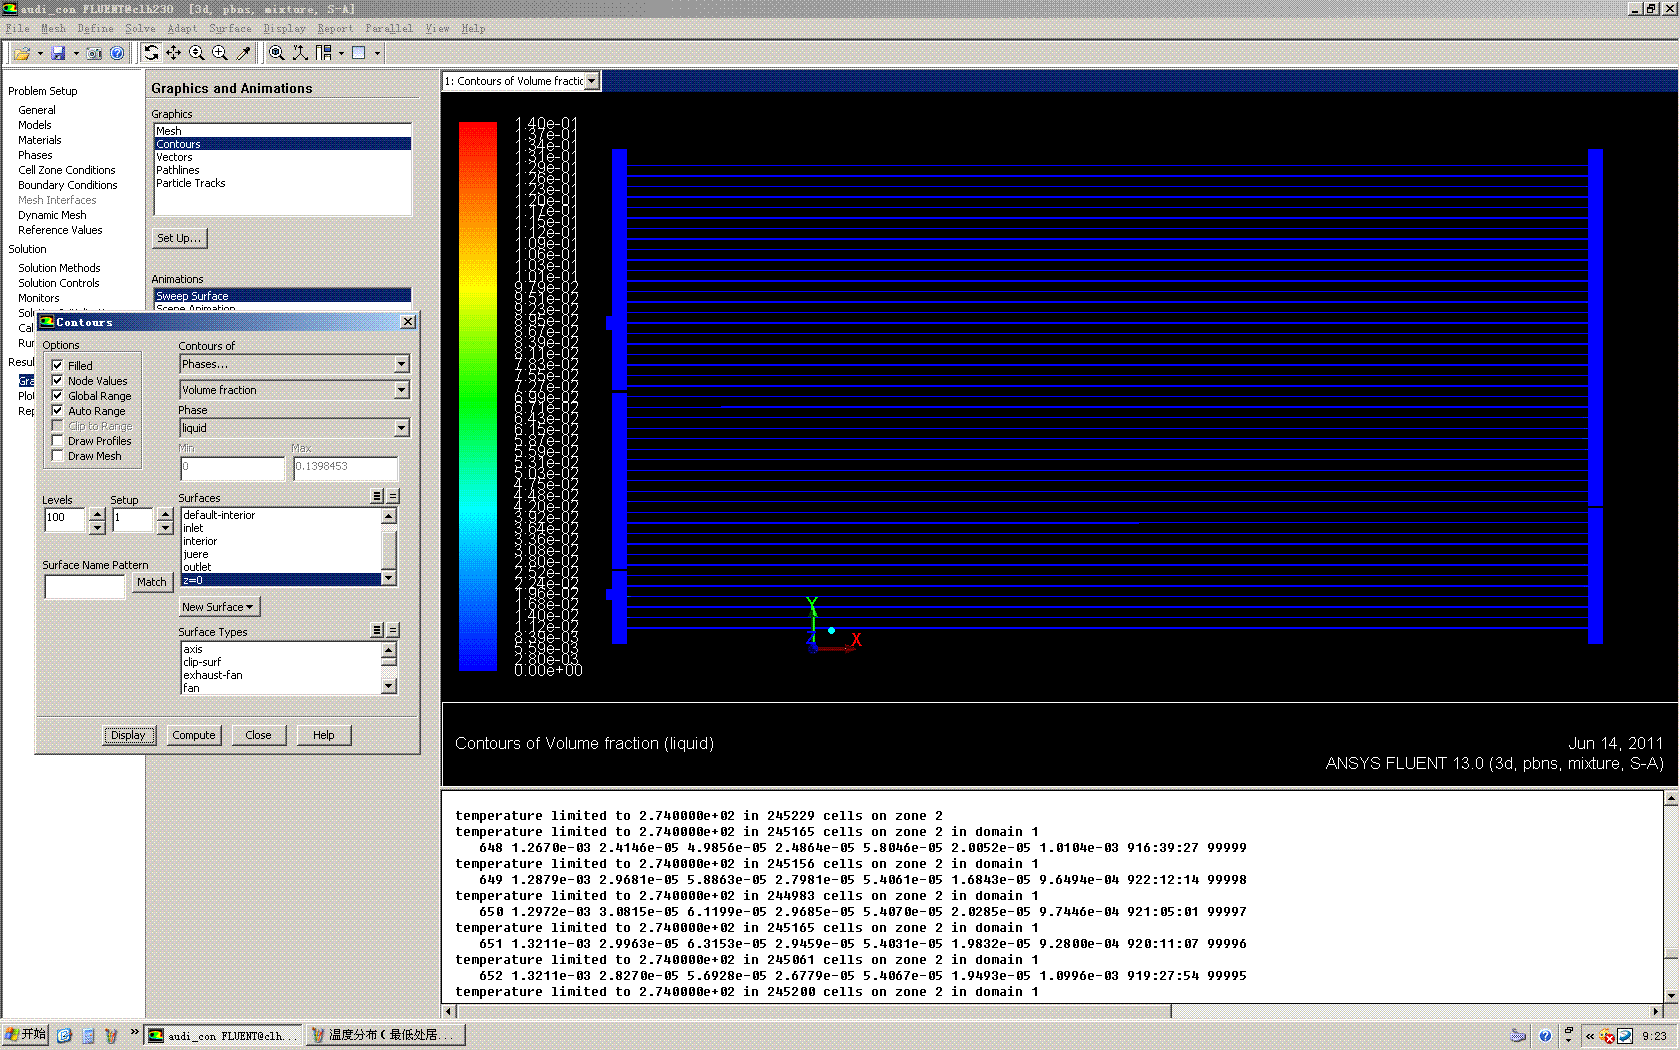Open dropdown arrow beside arrange workspace icon
Screen dimensions: 1680x1050
click(x=341, y=53)
